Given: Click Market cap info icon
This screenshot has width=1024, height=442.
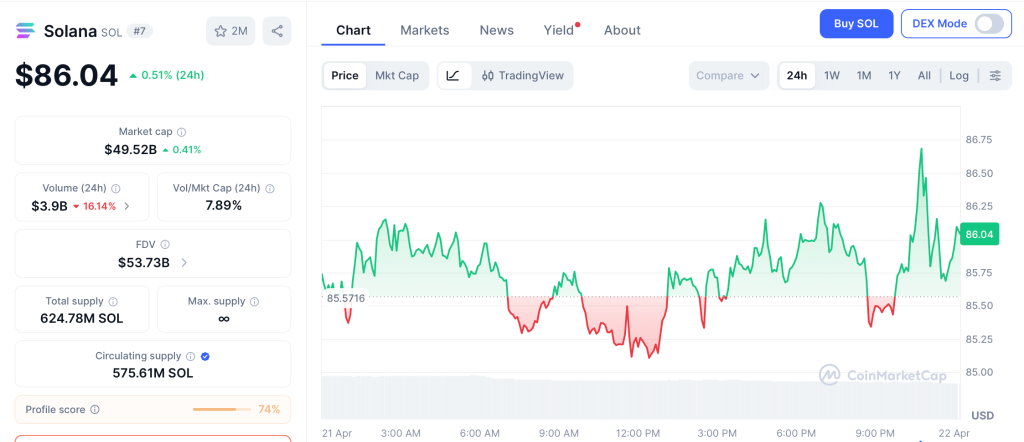Looking at the screenshot, I should pos(181,132).
